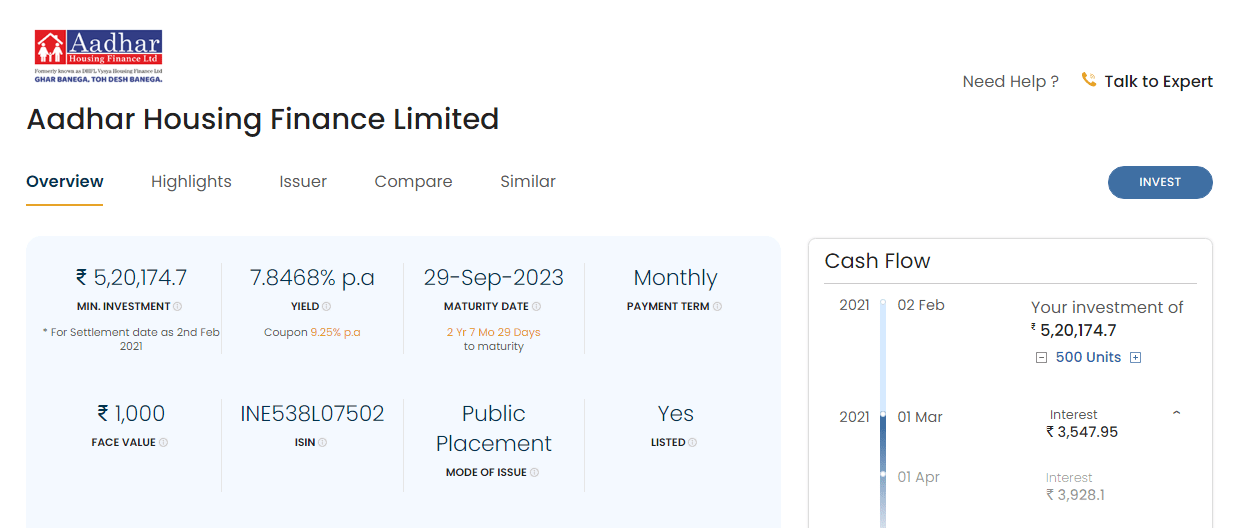
Task: Click the ₹ 5,20,174.7 min investment value
Action: click(x=131, y=277)
